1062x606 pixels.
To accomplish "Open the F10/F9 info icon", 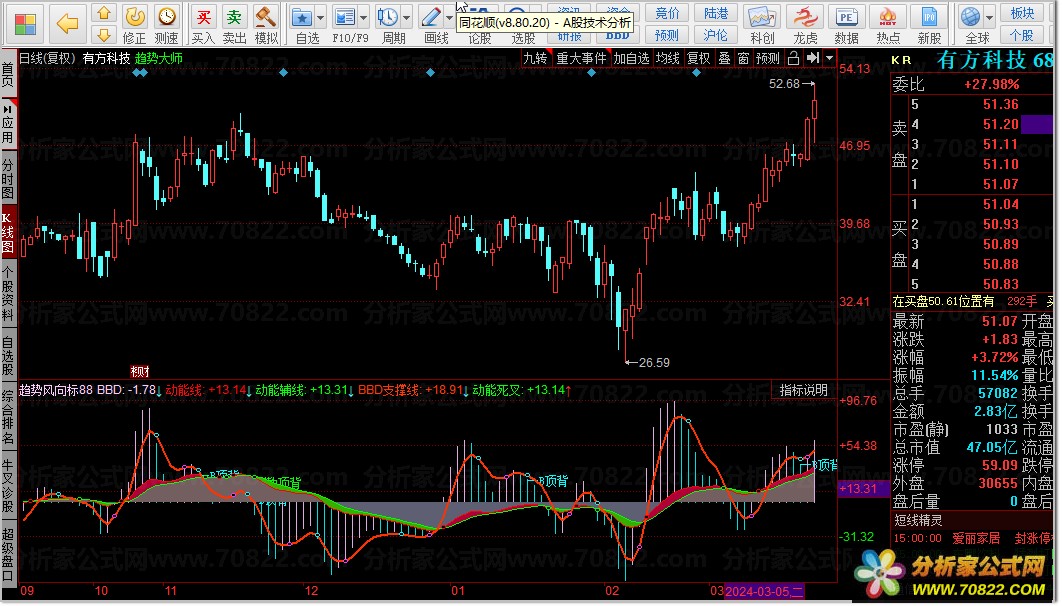I will pos(345,18).
